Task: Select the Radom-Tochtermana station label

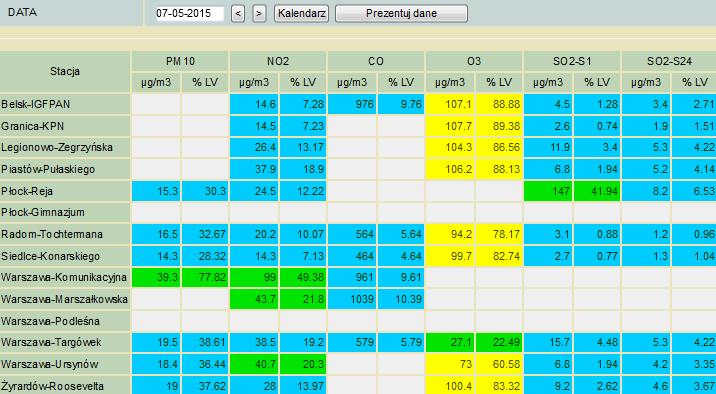Action: click(65, 234)
